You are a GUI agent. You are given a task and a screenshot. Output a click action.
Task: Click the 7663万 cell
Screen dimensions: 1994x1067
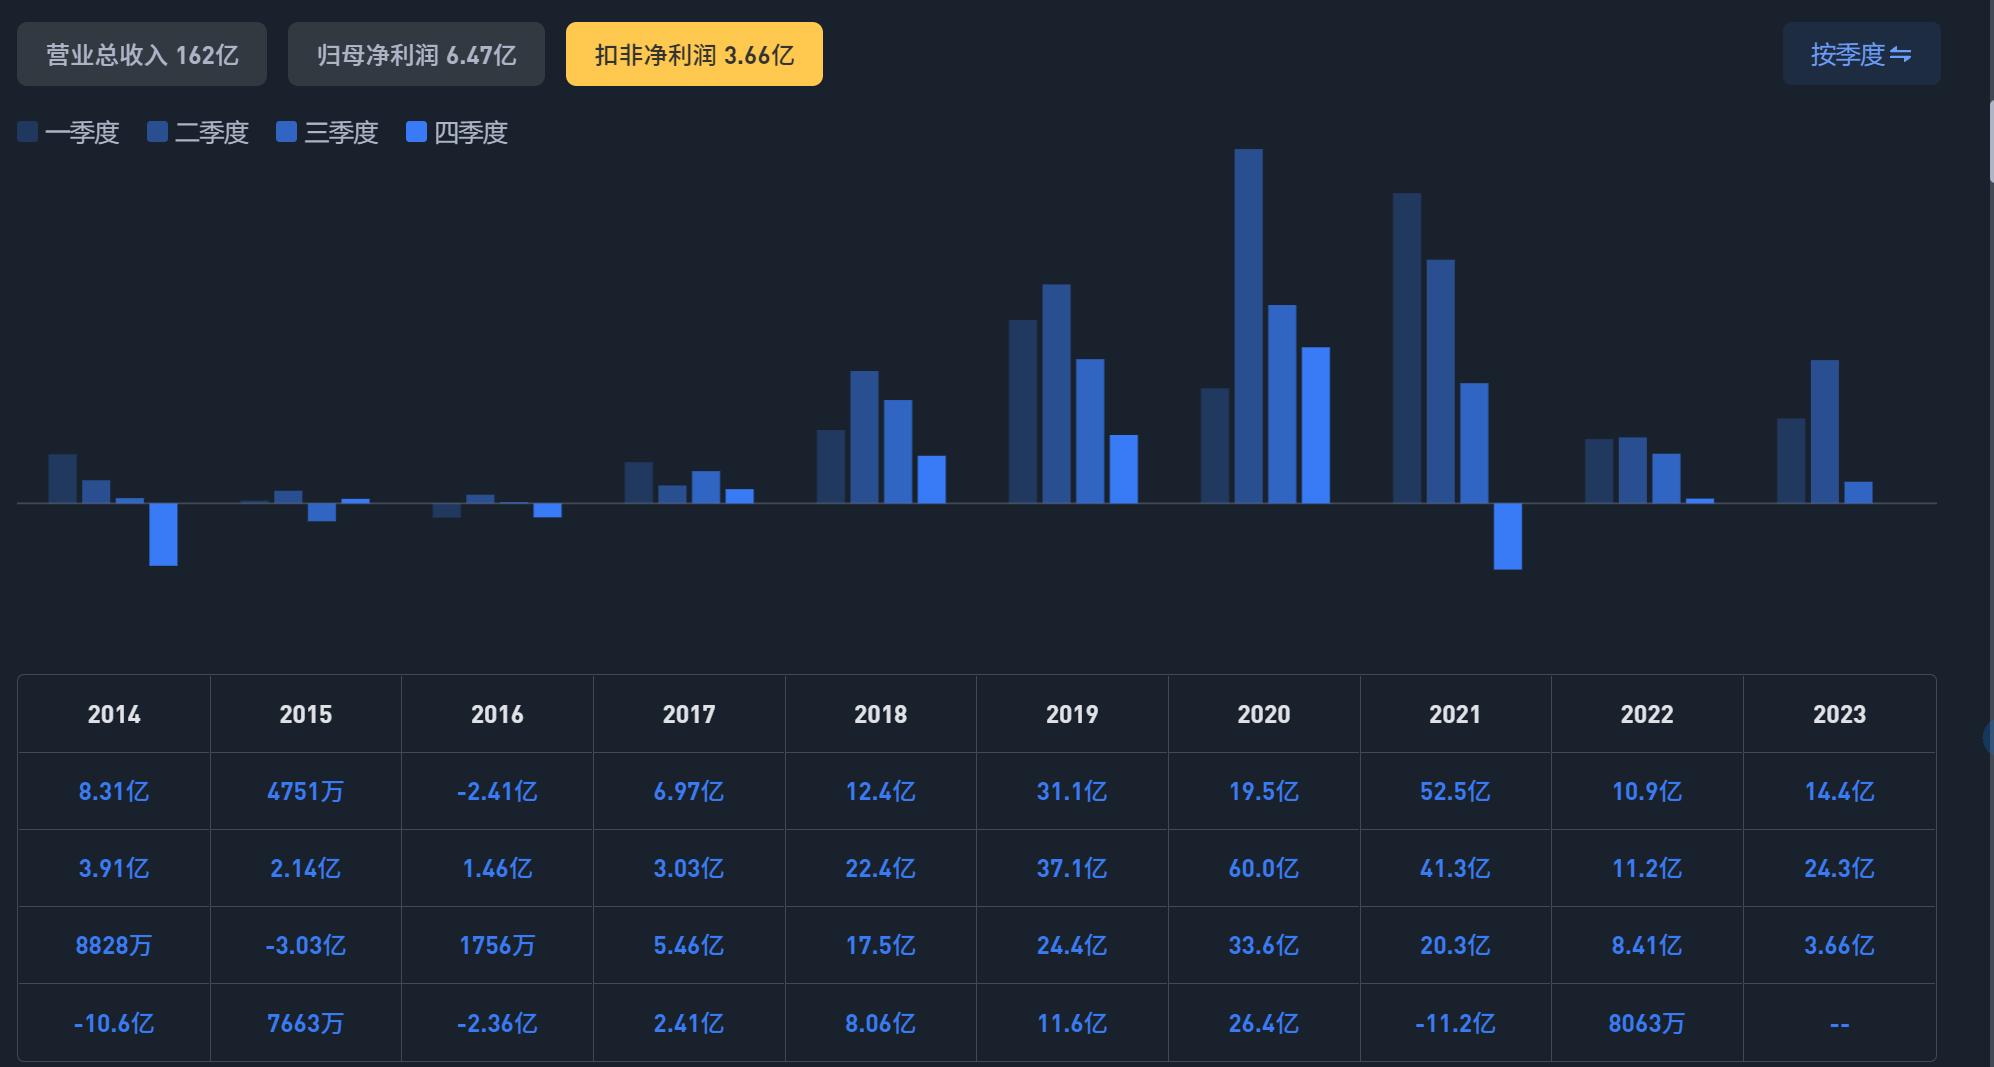tap(306, 1023)
